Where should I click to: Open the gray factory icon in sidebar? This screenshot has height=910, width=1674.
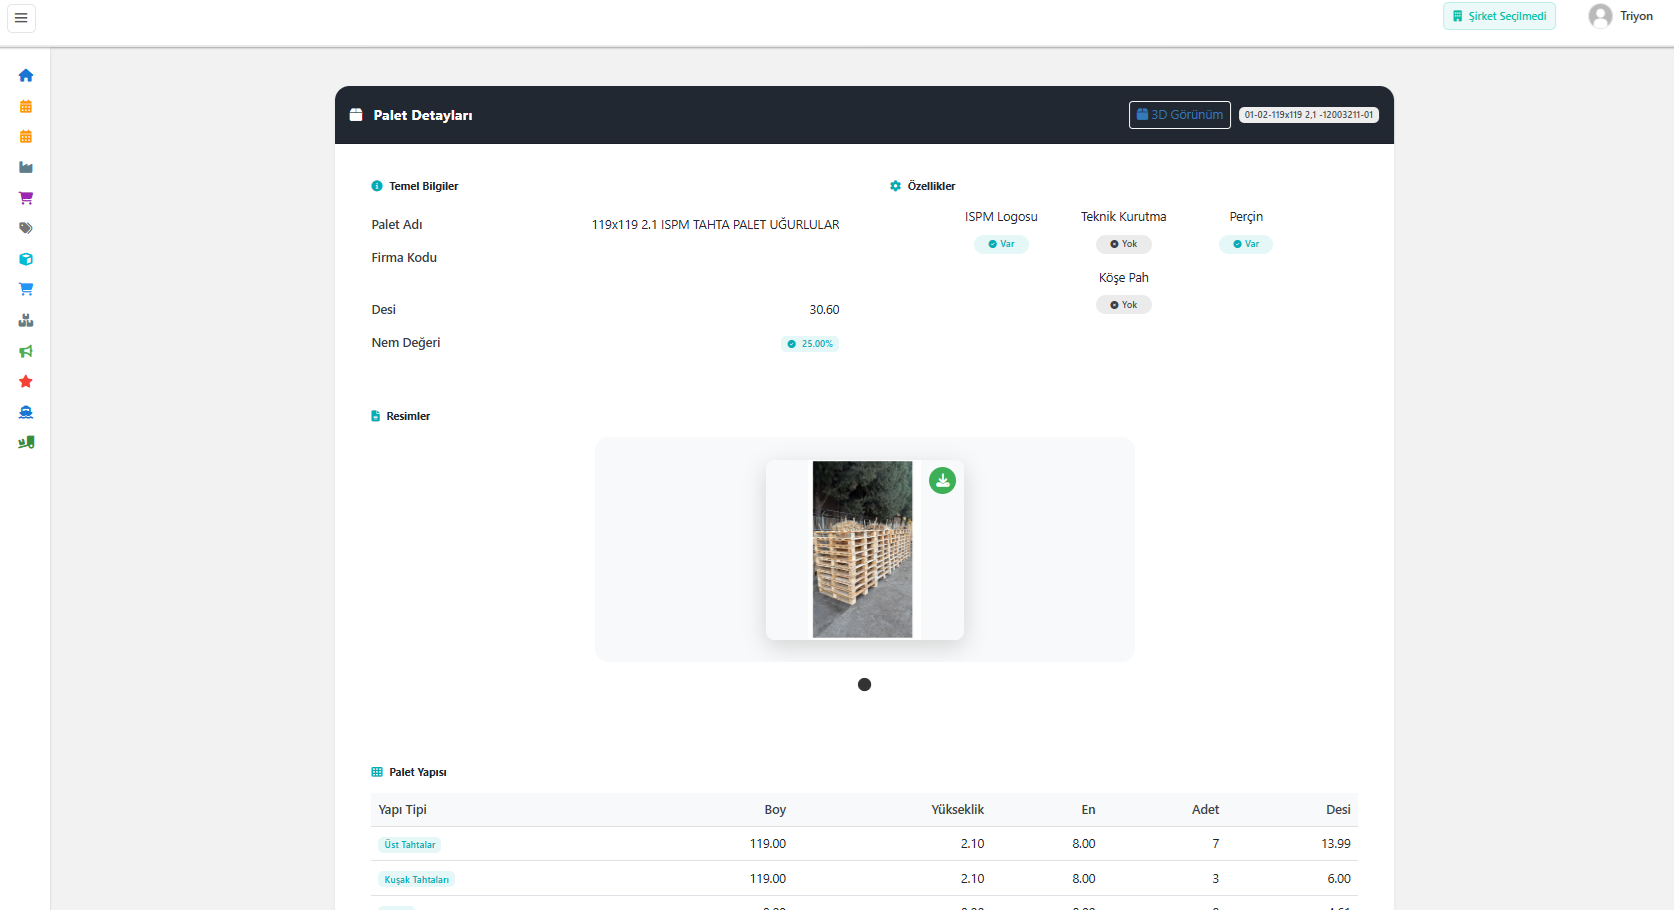click(26, 167)
